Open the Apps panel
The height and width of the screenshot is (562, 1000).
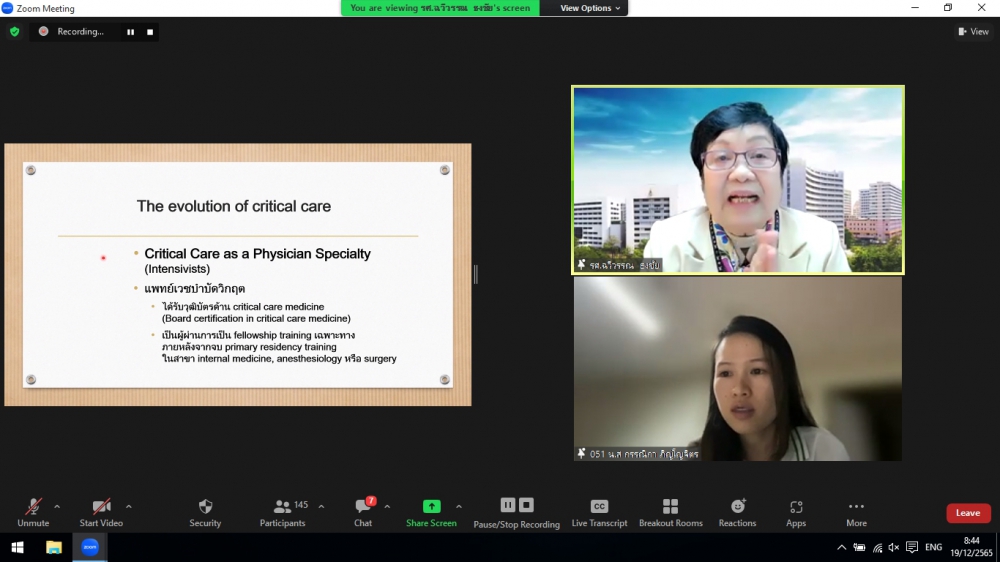pyautogui.click(x=796, y=512)
